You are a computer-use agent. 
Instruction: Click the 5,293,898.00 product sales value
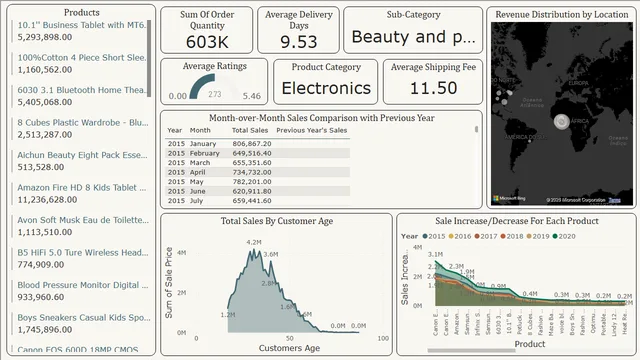45,37
